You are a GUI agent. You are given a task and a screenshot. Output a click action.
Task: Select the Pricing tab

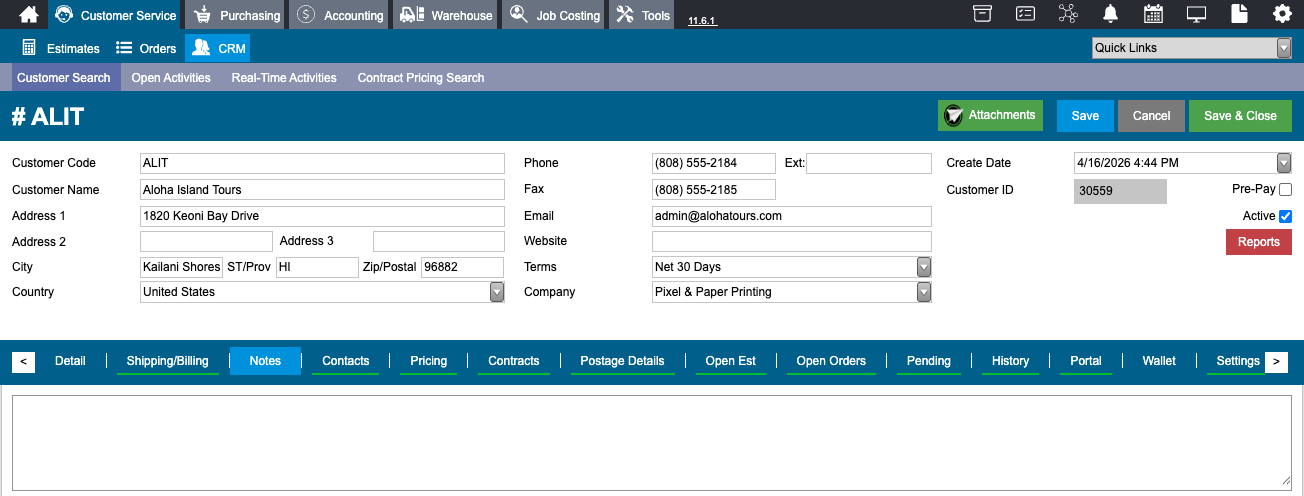click(x=429, y=361)
